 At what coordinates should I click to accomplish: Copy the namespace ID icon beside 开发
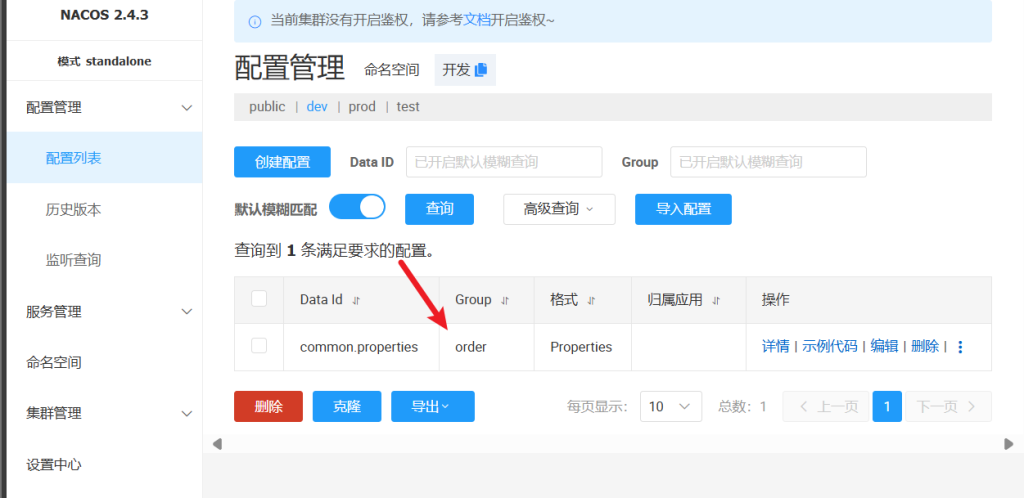tap(481, 70)
